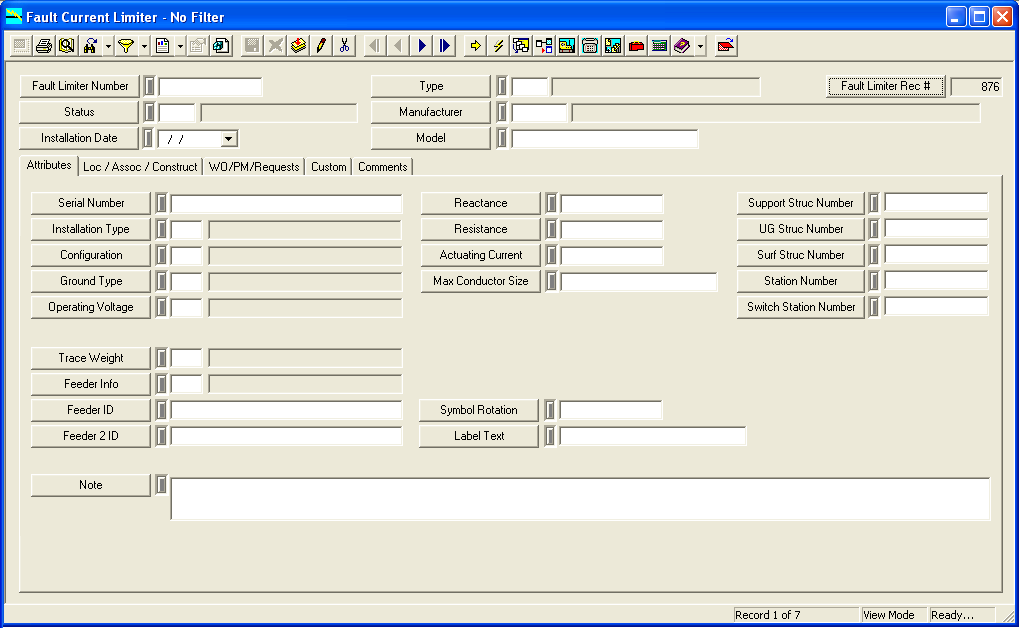Click the Label Text input field

(652, 436)
